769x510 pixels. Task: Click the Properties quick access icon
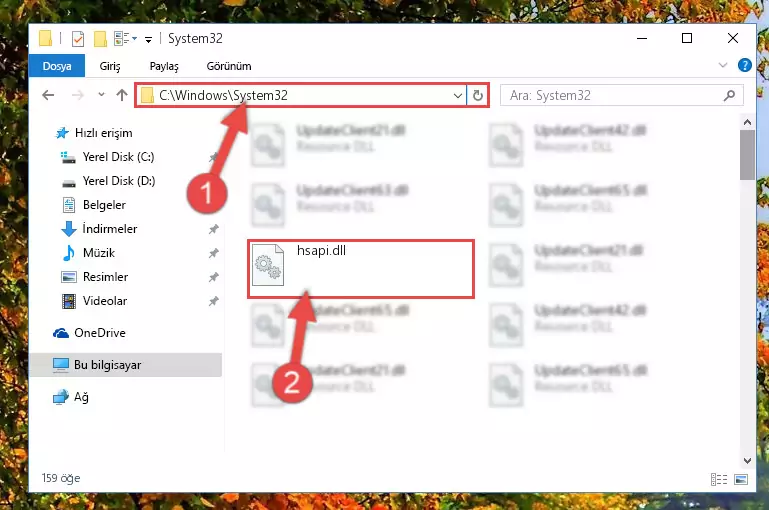click(78, 39)
